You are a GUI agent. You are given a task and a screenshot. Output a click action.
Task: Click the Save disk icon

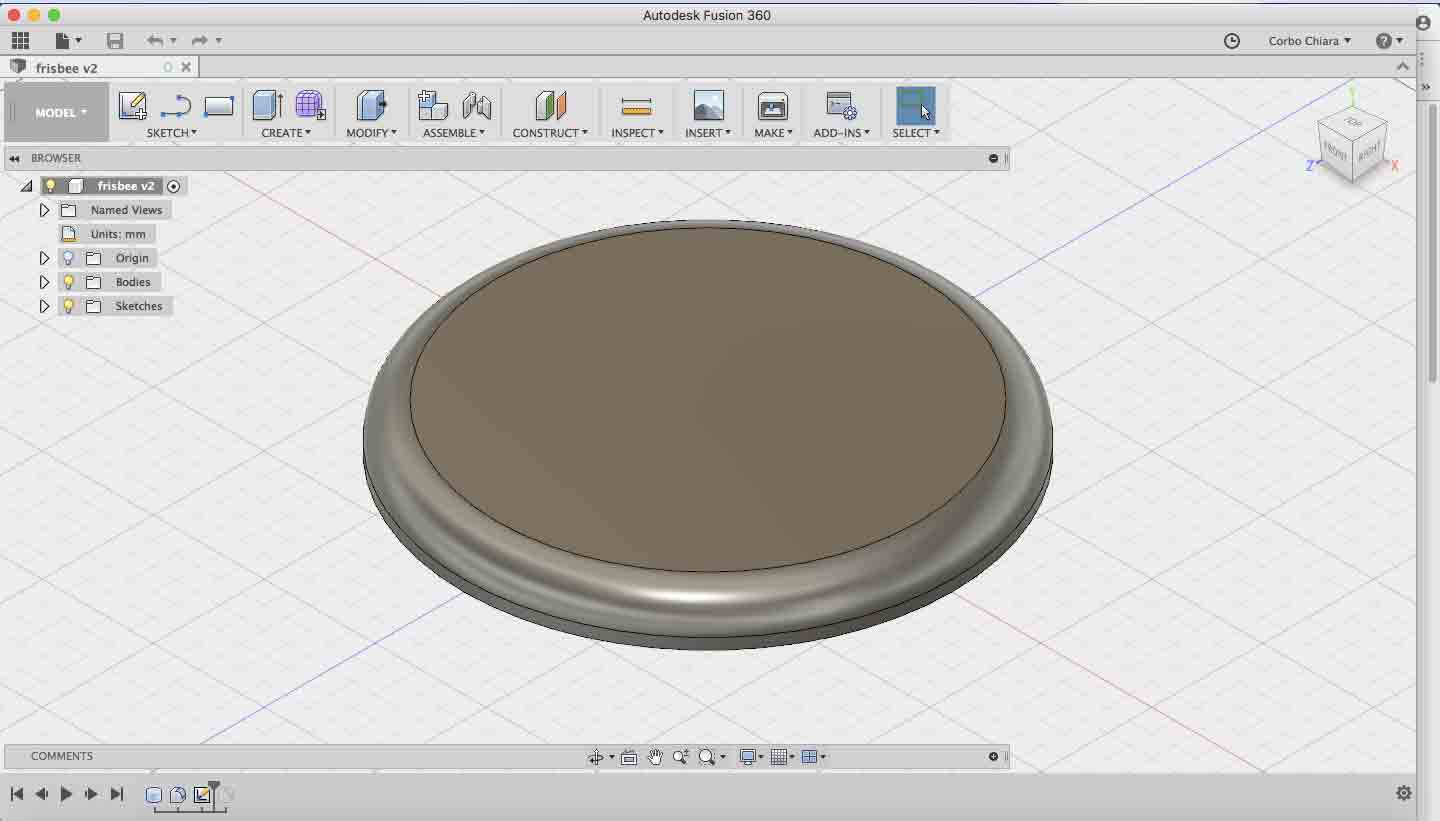(115, 40)
